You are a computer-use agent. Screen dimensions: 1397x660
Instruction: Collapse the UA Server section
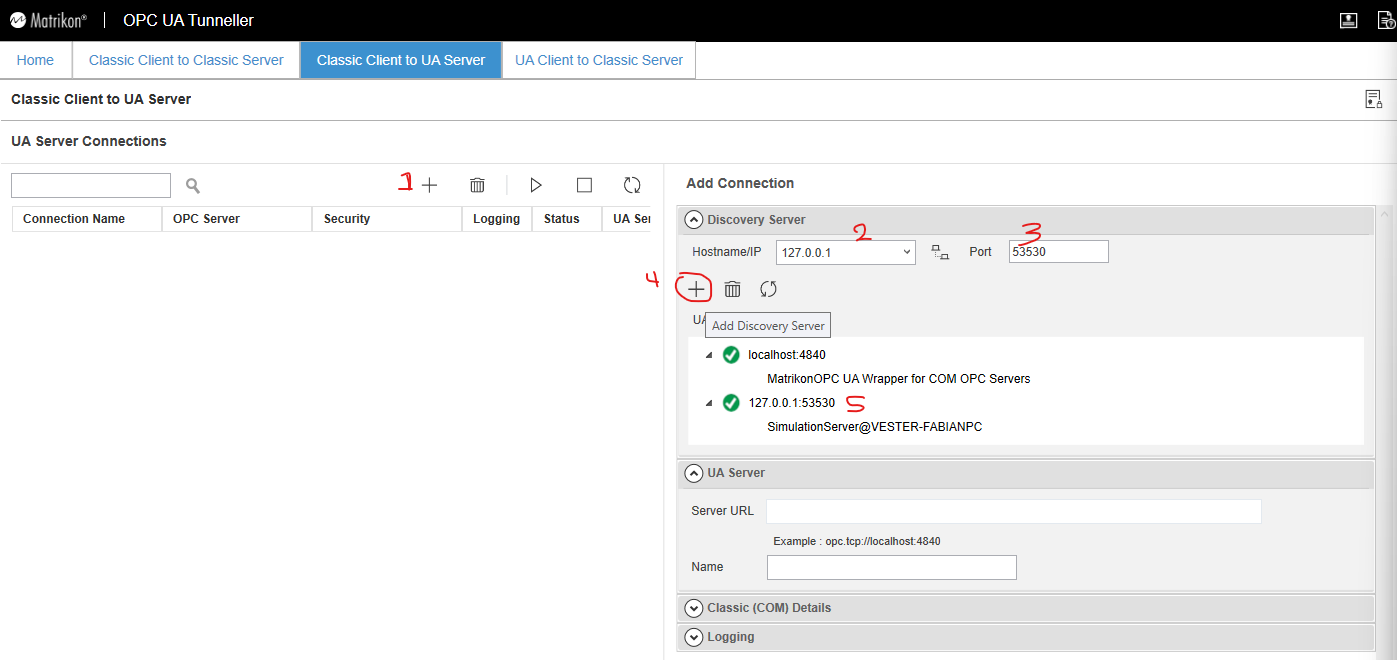[693, 473]
